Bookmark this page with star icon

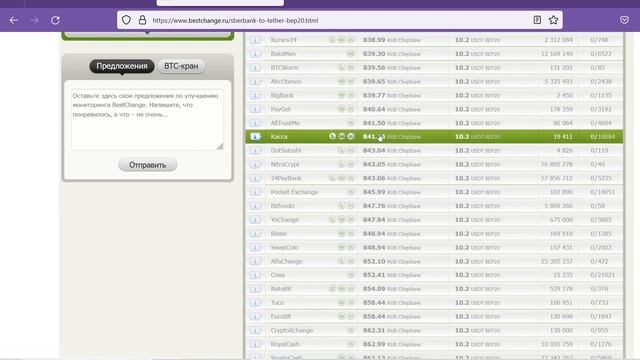tap(553, 20)
